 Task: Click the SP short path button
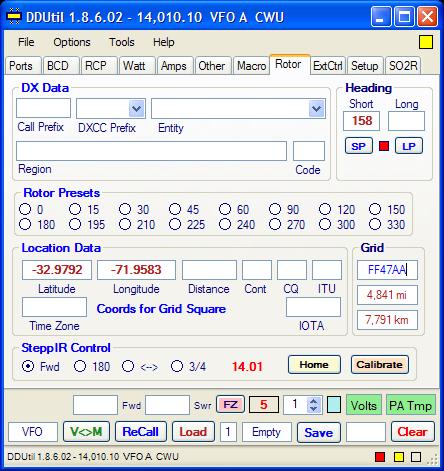359,146
